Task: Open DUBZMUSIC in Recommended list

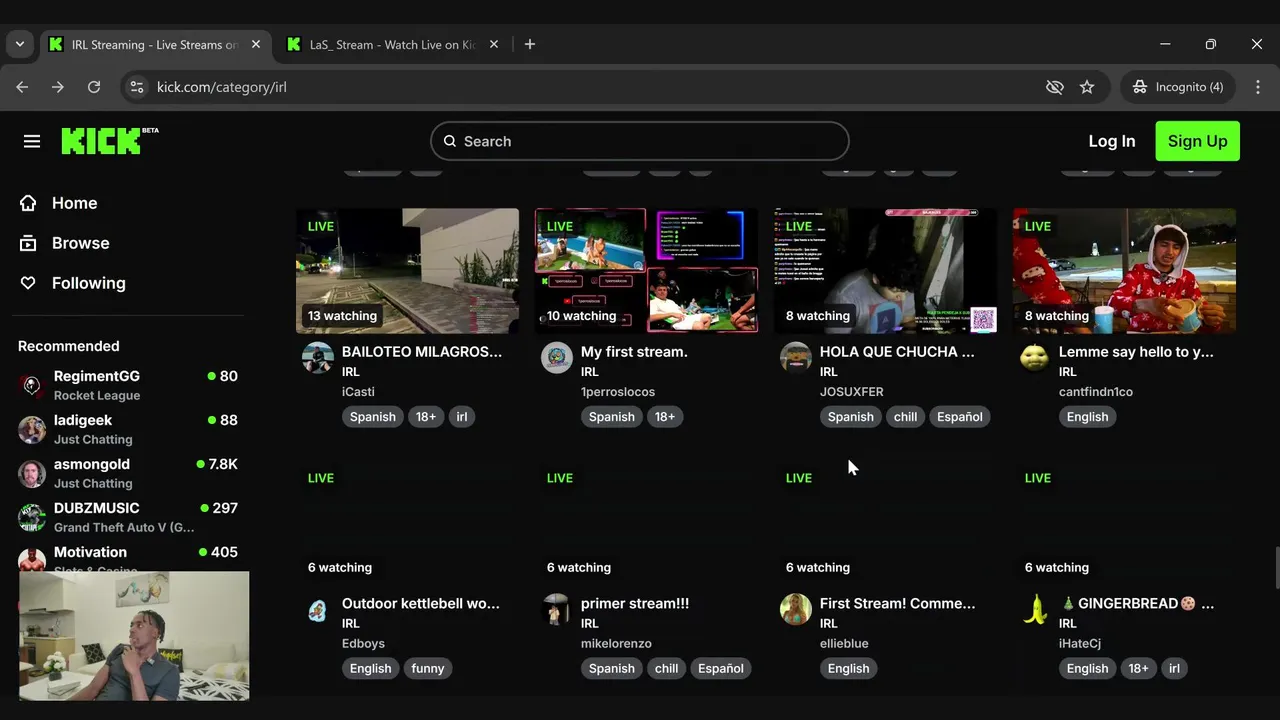Action: 128,517
